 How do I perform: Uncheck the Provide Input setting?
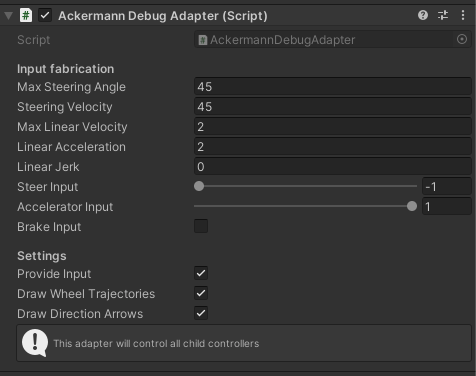coord(201,273)
